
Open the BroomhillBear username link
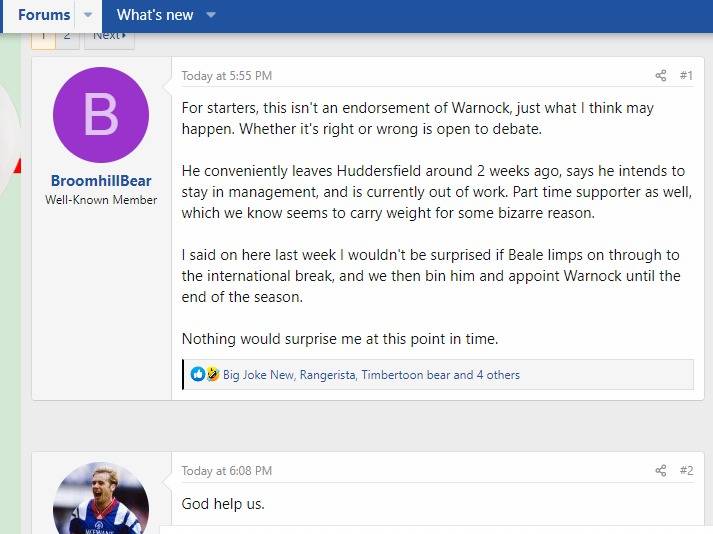pyautogui.click(x=101, y=181)
